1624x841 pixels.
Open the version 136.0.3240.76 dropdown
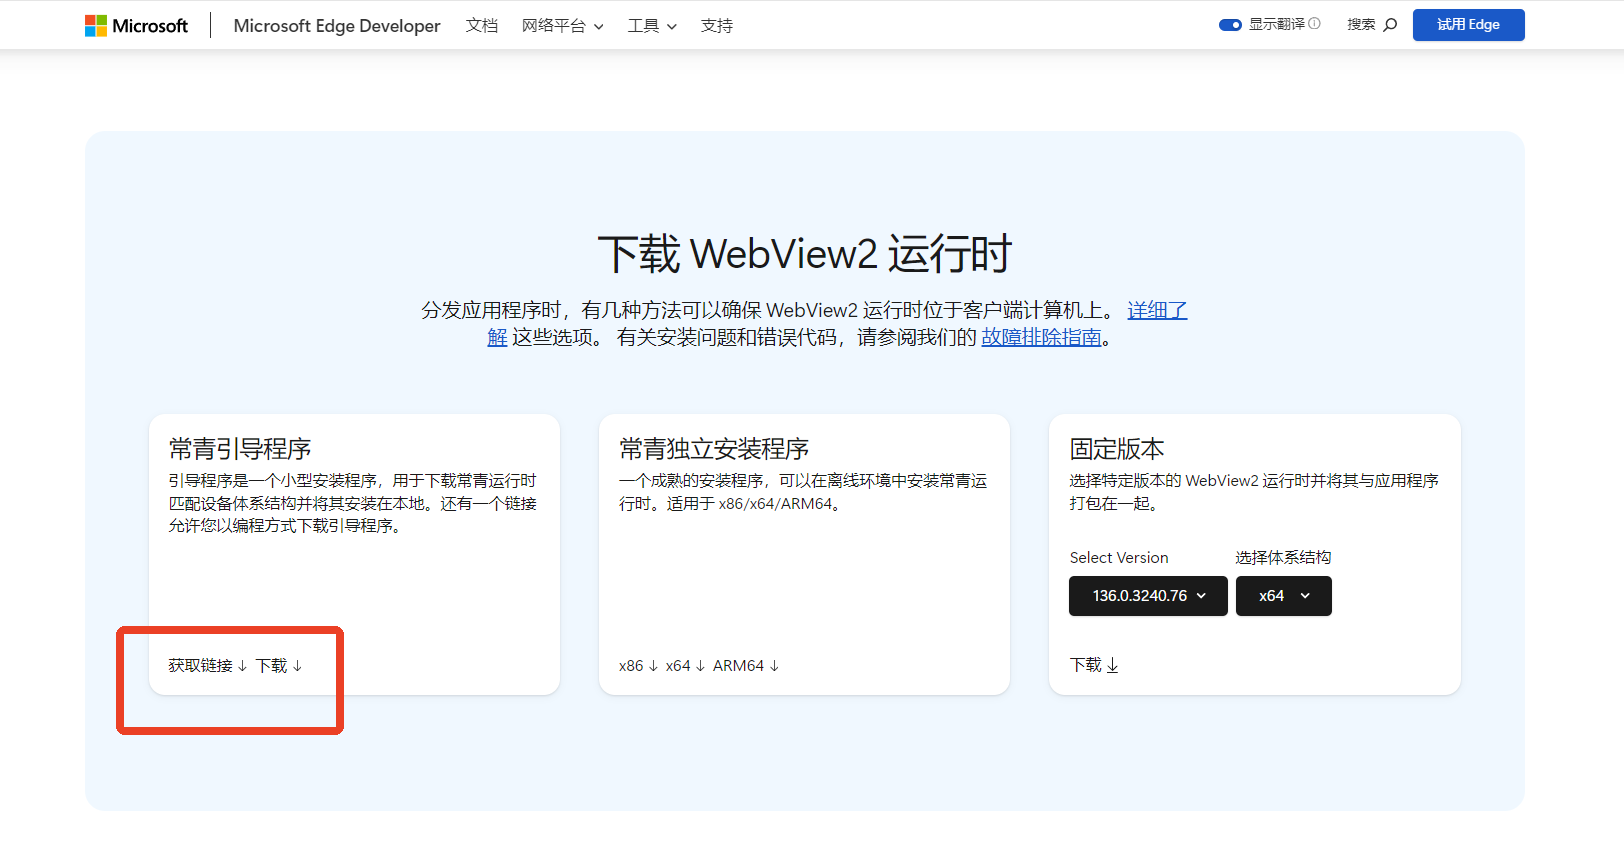click(x=1148, y=596)
